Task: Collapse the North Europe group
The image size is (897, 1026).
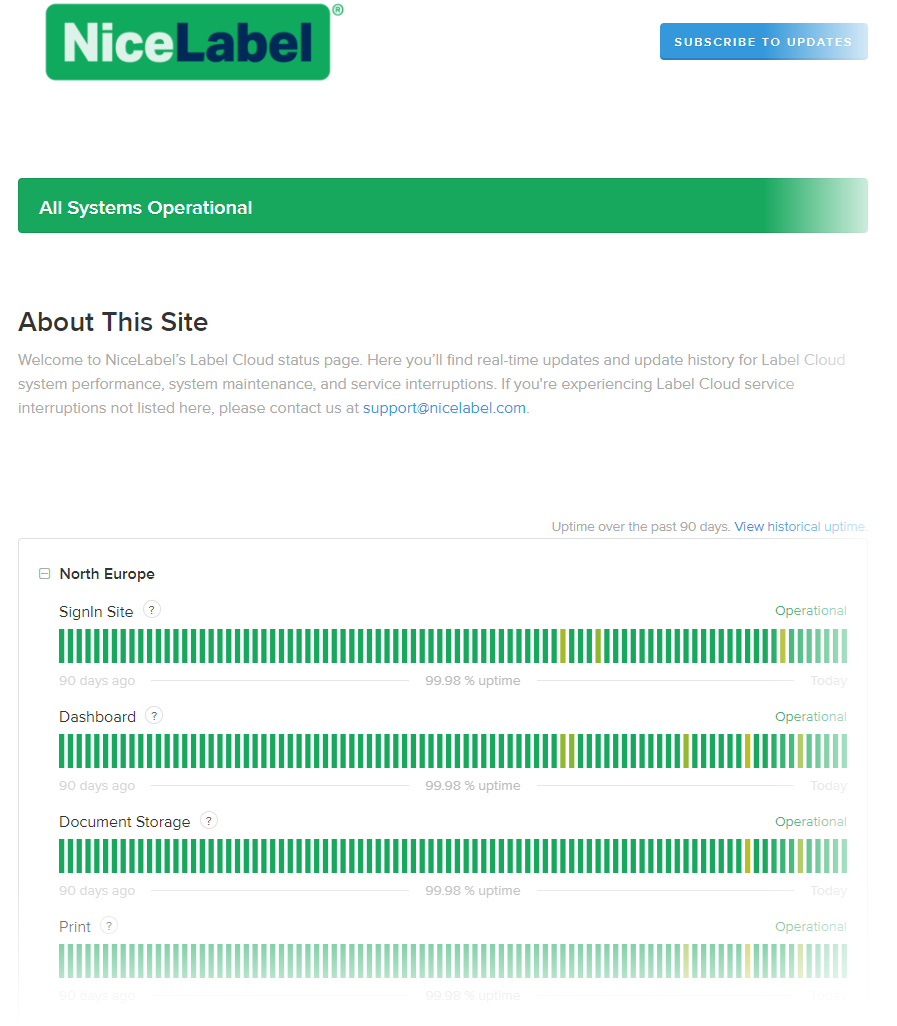Action: [44, 574]
